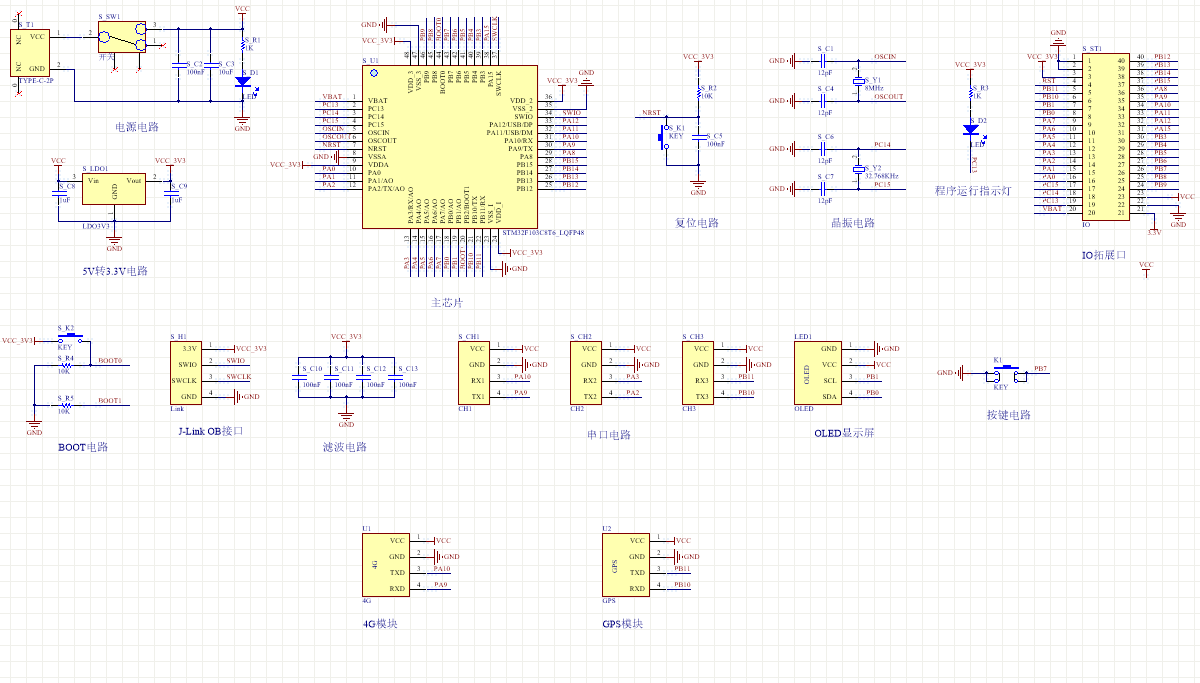Select the LED S_D2 run indicator symbol
The height and width of the screenshot is (683, 1200).
[970, 129]
